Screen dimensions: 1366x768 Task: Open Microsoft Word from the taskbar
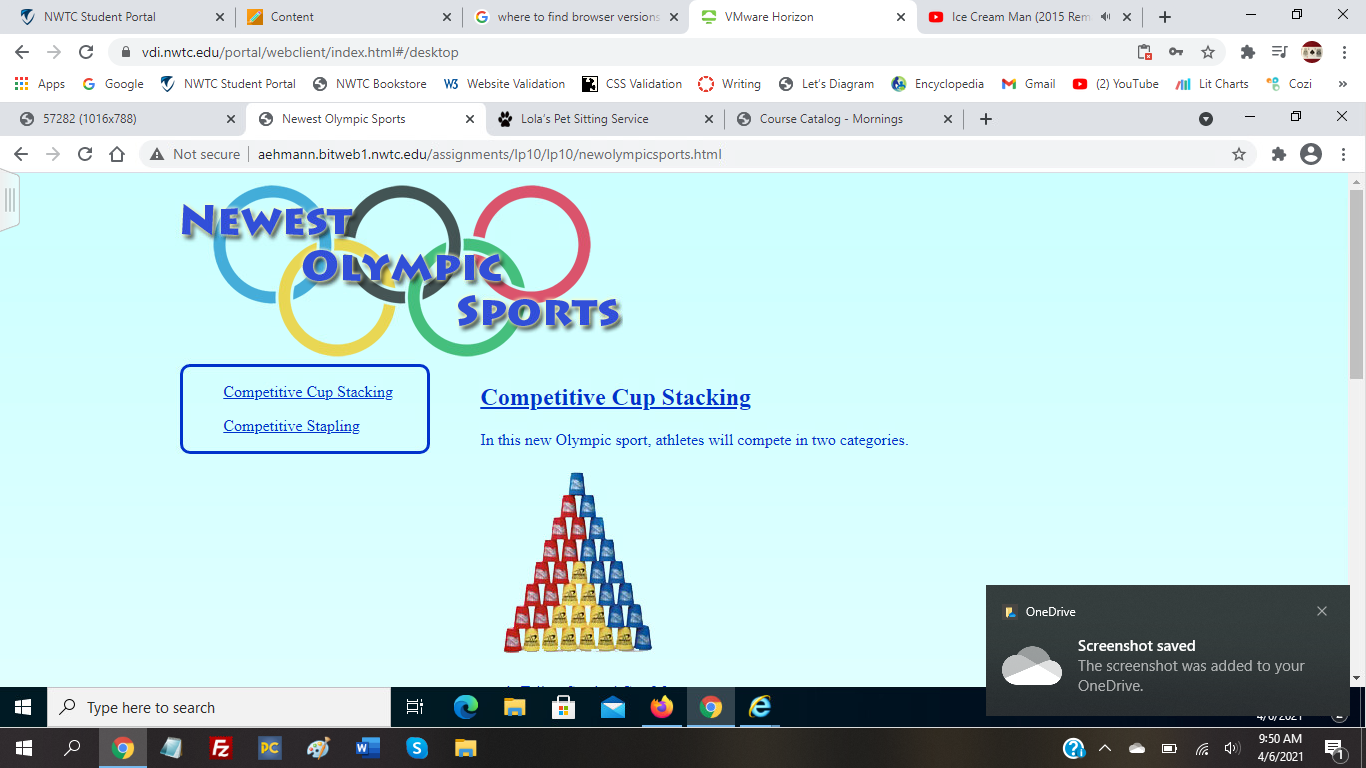coord(367,747)
